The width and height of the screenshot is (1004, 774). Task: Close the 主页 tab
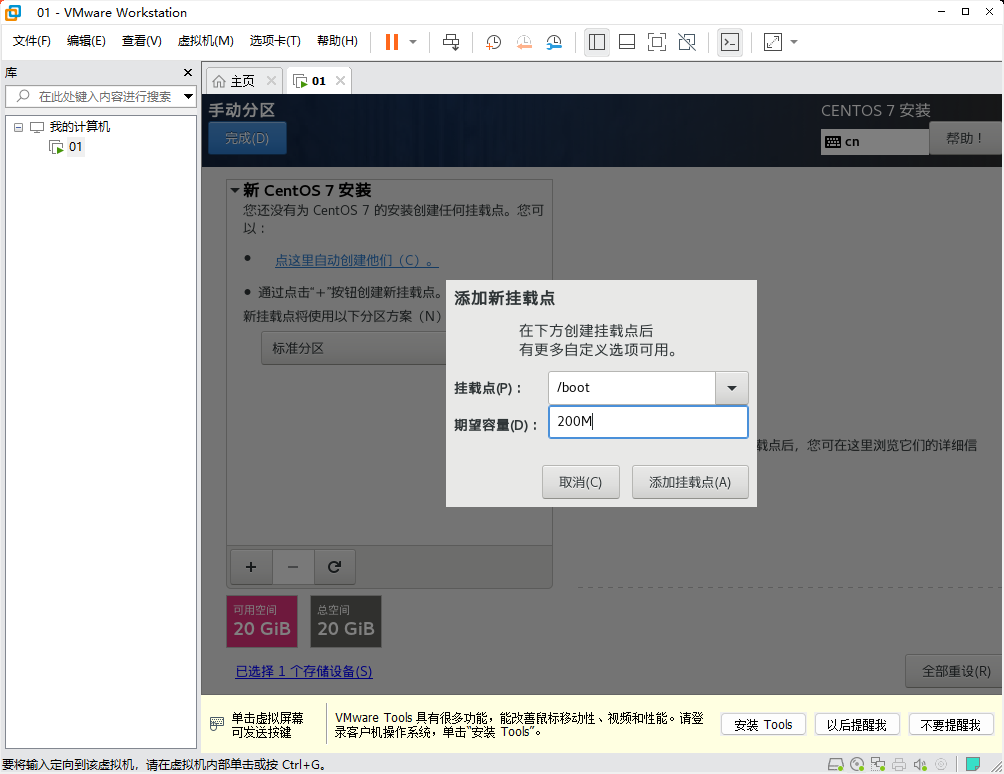271,81
